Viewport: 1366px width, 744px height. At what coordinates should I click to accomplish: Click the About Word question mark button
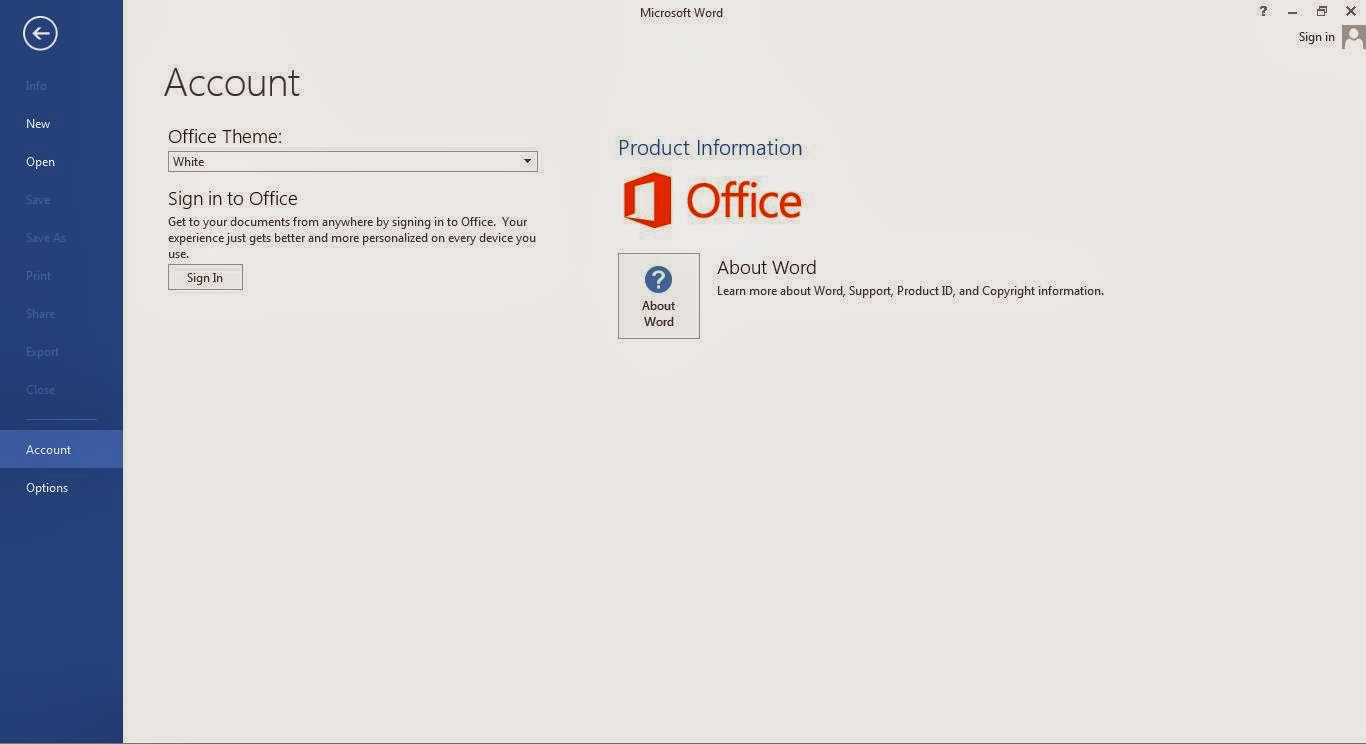point(659,296)
